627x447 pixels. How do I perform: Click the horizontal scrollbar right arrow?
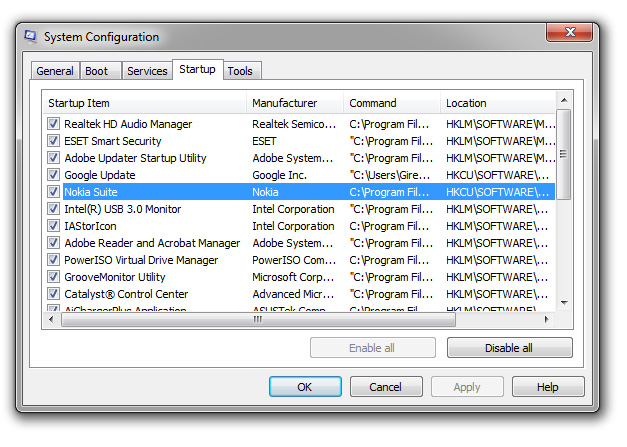(x=547, y=319)
